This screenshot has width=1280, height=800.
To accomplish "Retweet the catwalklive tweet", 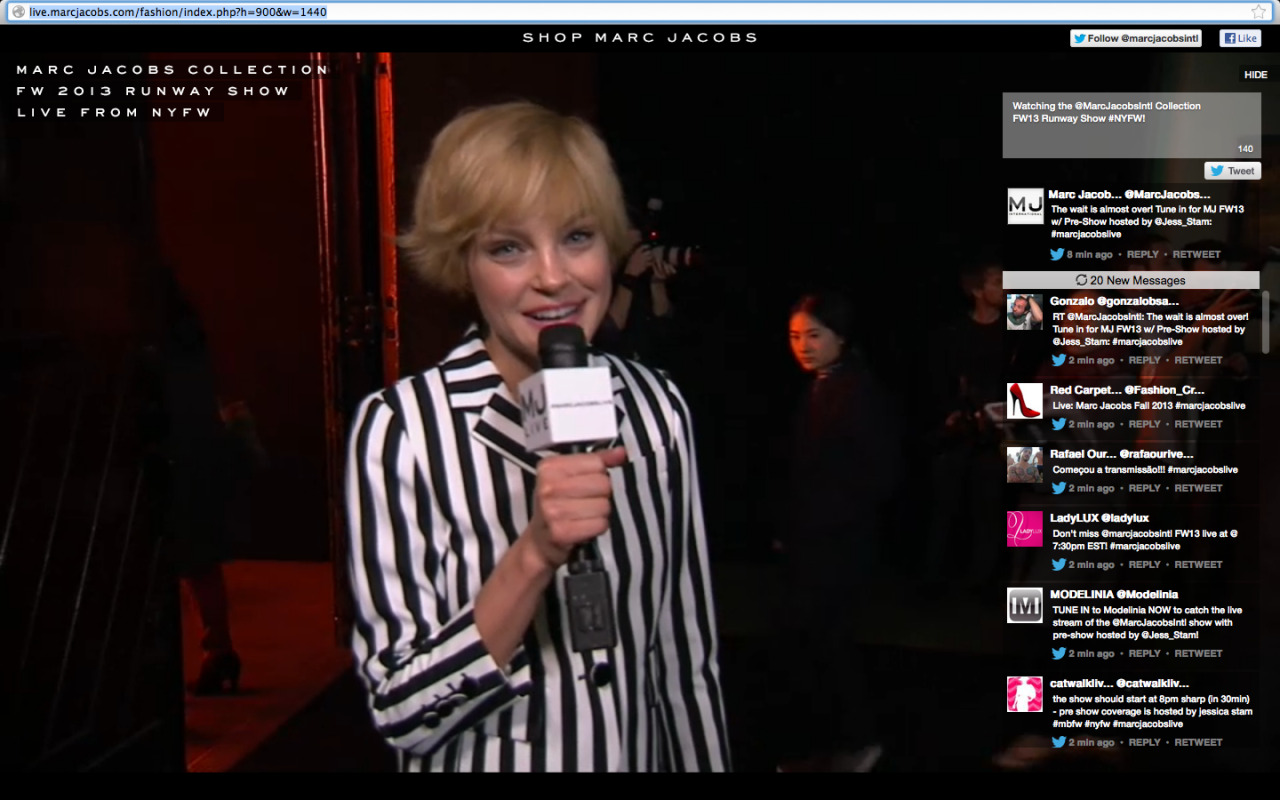I will coord(1198,742).
